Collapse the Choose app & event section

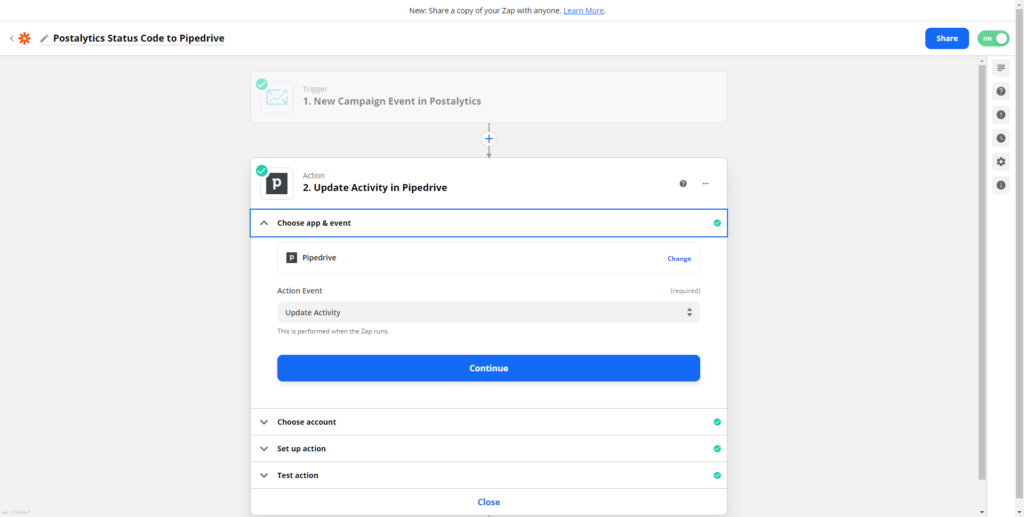click(488, 223)
